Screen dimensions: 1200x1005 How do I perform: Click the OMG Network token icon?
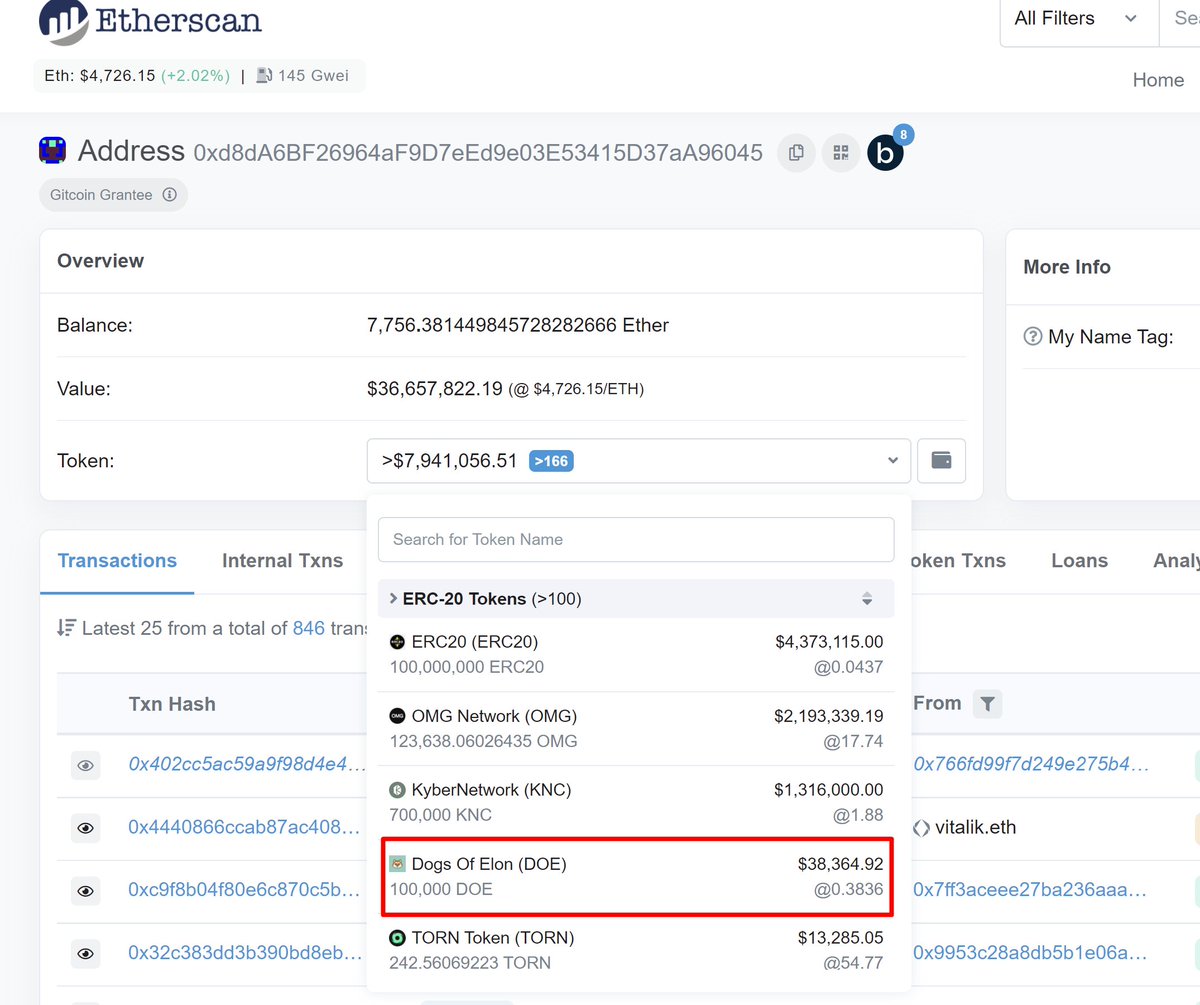coord(397,716)
